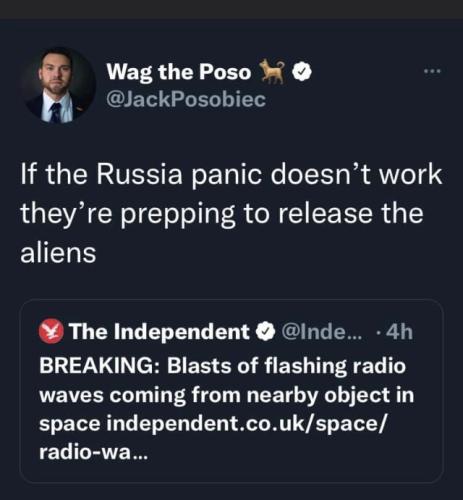Open The Independent account name
463x500 pixels.
click(159, 332)
